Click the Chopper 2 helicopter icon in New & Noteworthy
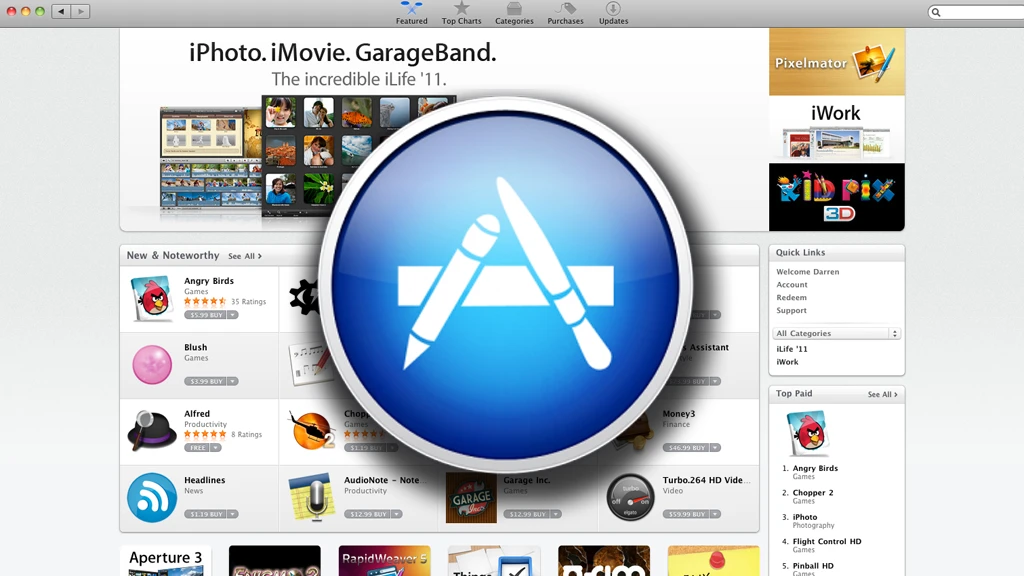The width and height of the screenshot is (1024, 576). coord(312,431)
